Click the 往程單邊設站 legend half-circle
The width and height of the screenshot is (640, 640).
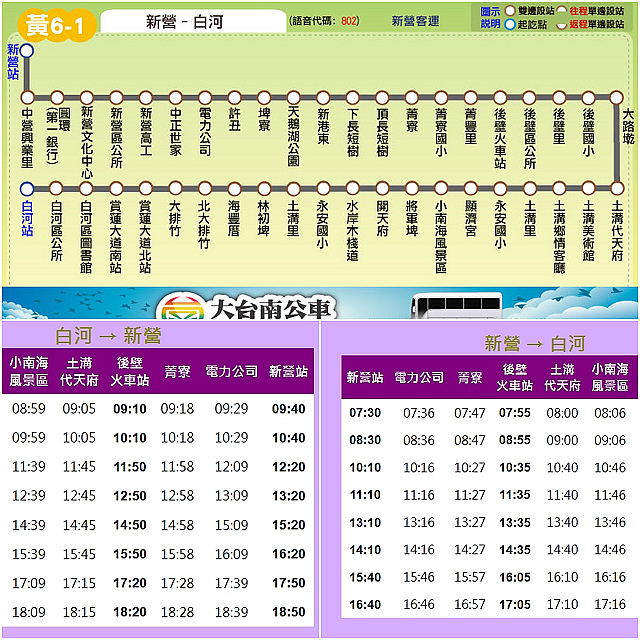tap(562, 11)
